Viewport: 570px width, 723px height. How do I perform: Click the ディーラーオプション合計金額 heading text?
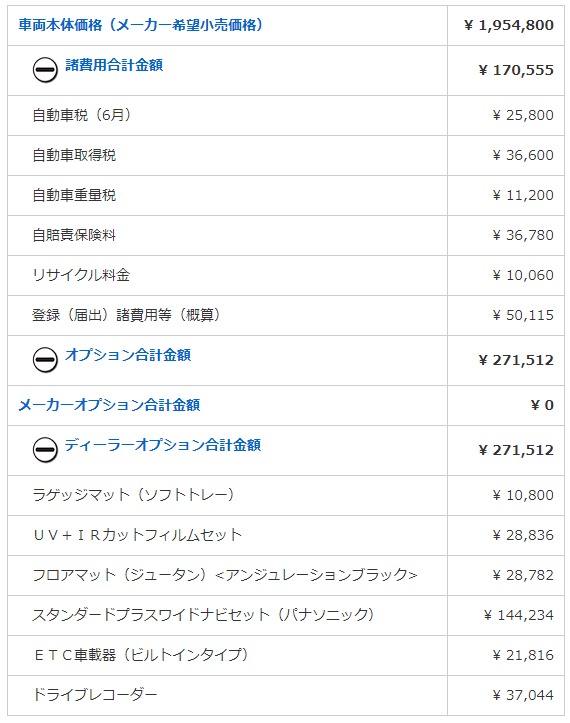(x=163, y=445)
